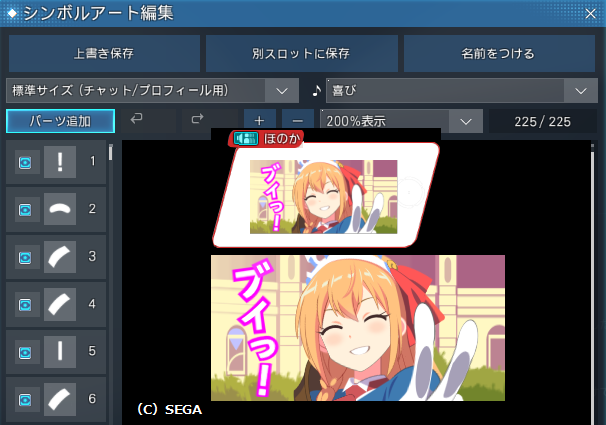Expand the 標準サイズ dropdown chevron
606x425 pixels.
point(282,91)
